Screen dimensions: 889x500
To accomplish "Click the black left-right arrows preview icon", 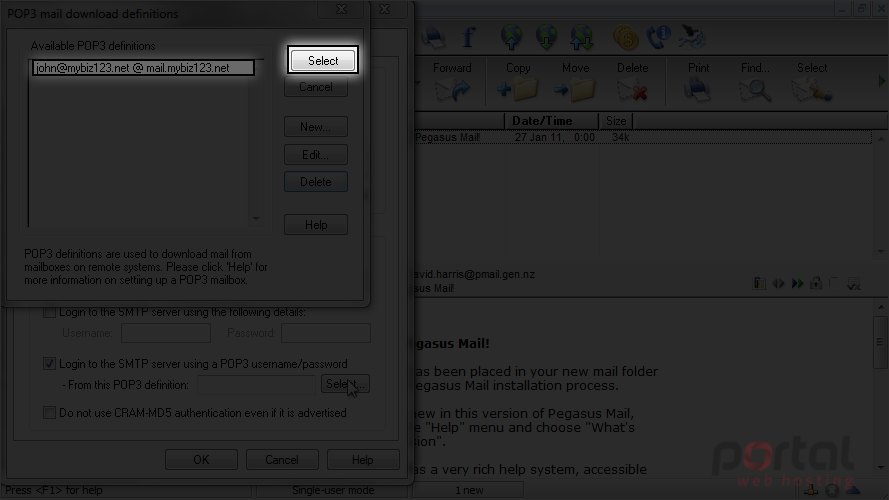I will 778,283.
